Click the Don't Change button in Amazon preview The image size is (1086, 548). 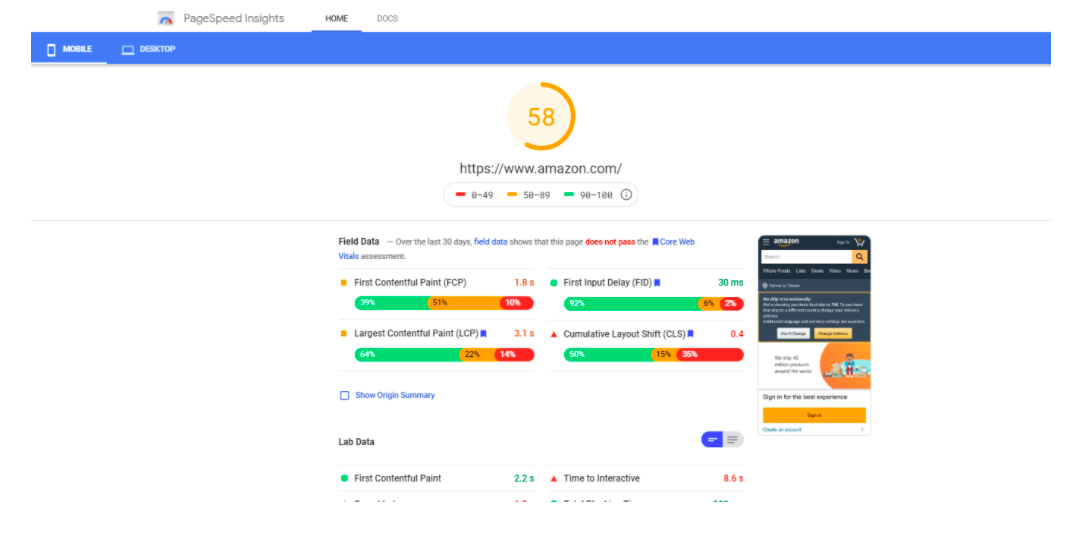(x=793, y=333)
